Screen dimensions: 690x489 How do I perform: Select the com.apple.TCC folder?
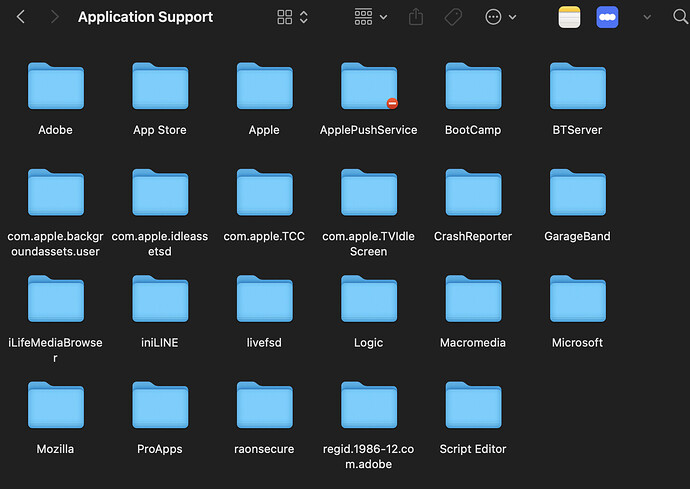point(264,194)
